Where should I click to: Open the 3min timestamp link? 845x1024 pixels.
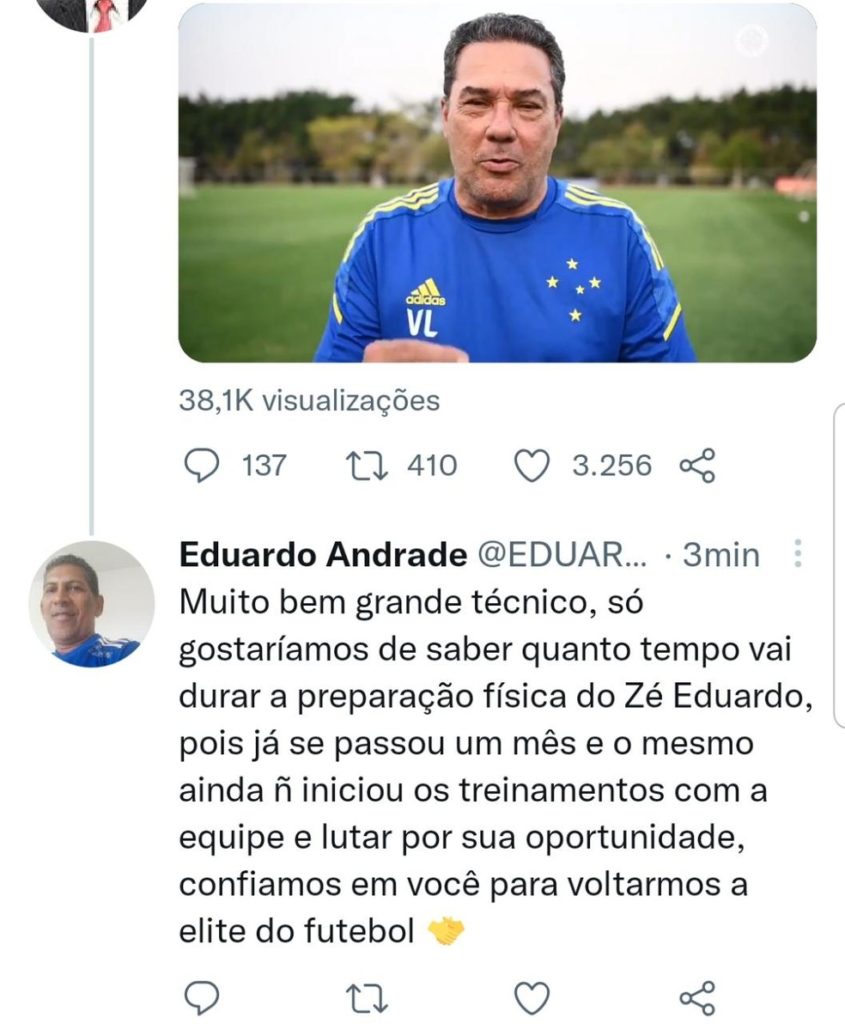[720, 555]
